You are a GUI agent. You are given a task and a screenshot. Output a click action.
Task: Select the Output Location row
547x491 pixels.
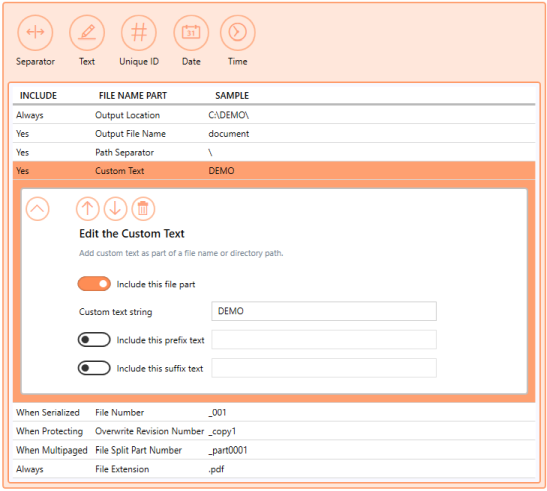tap(274, 115)
